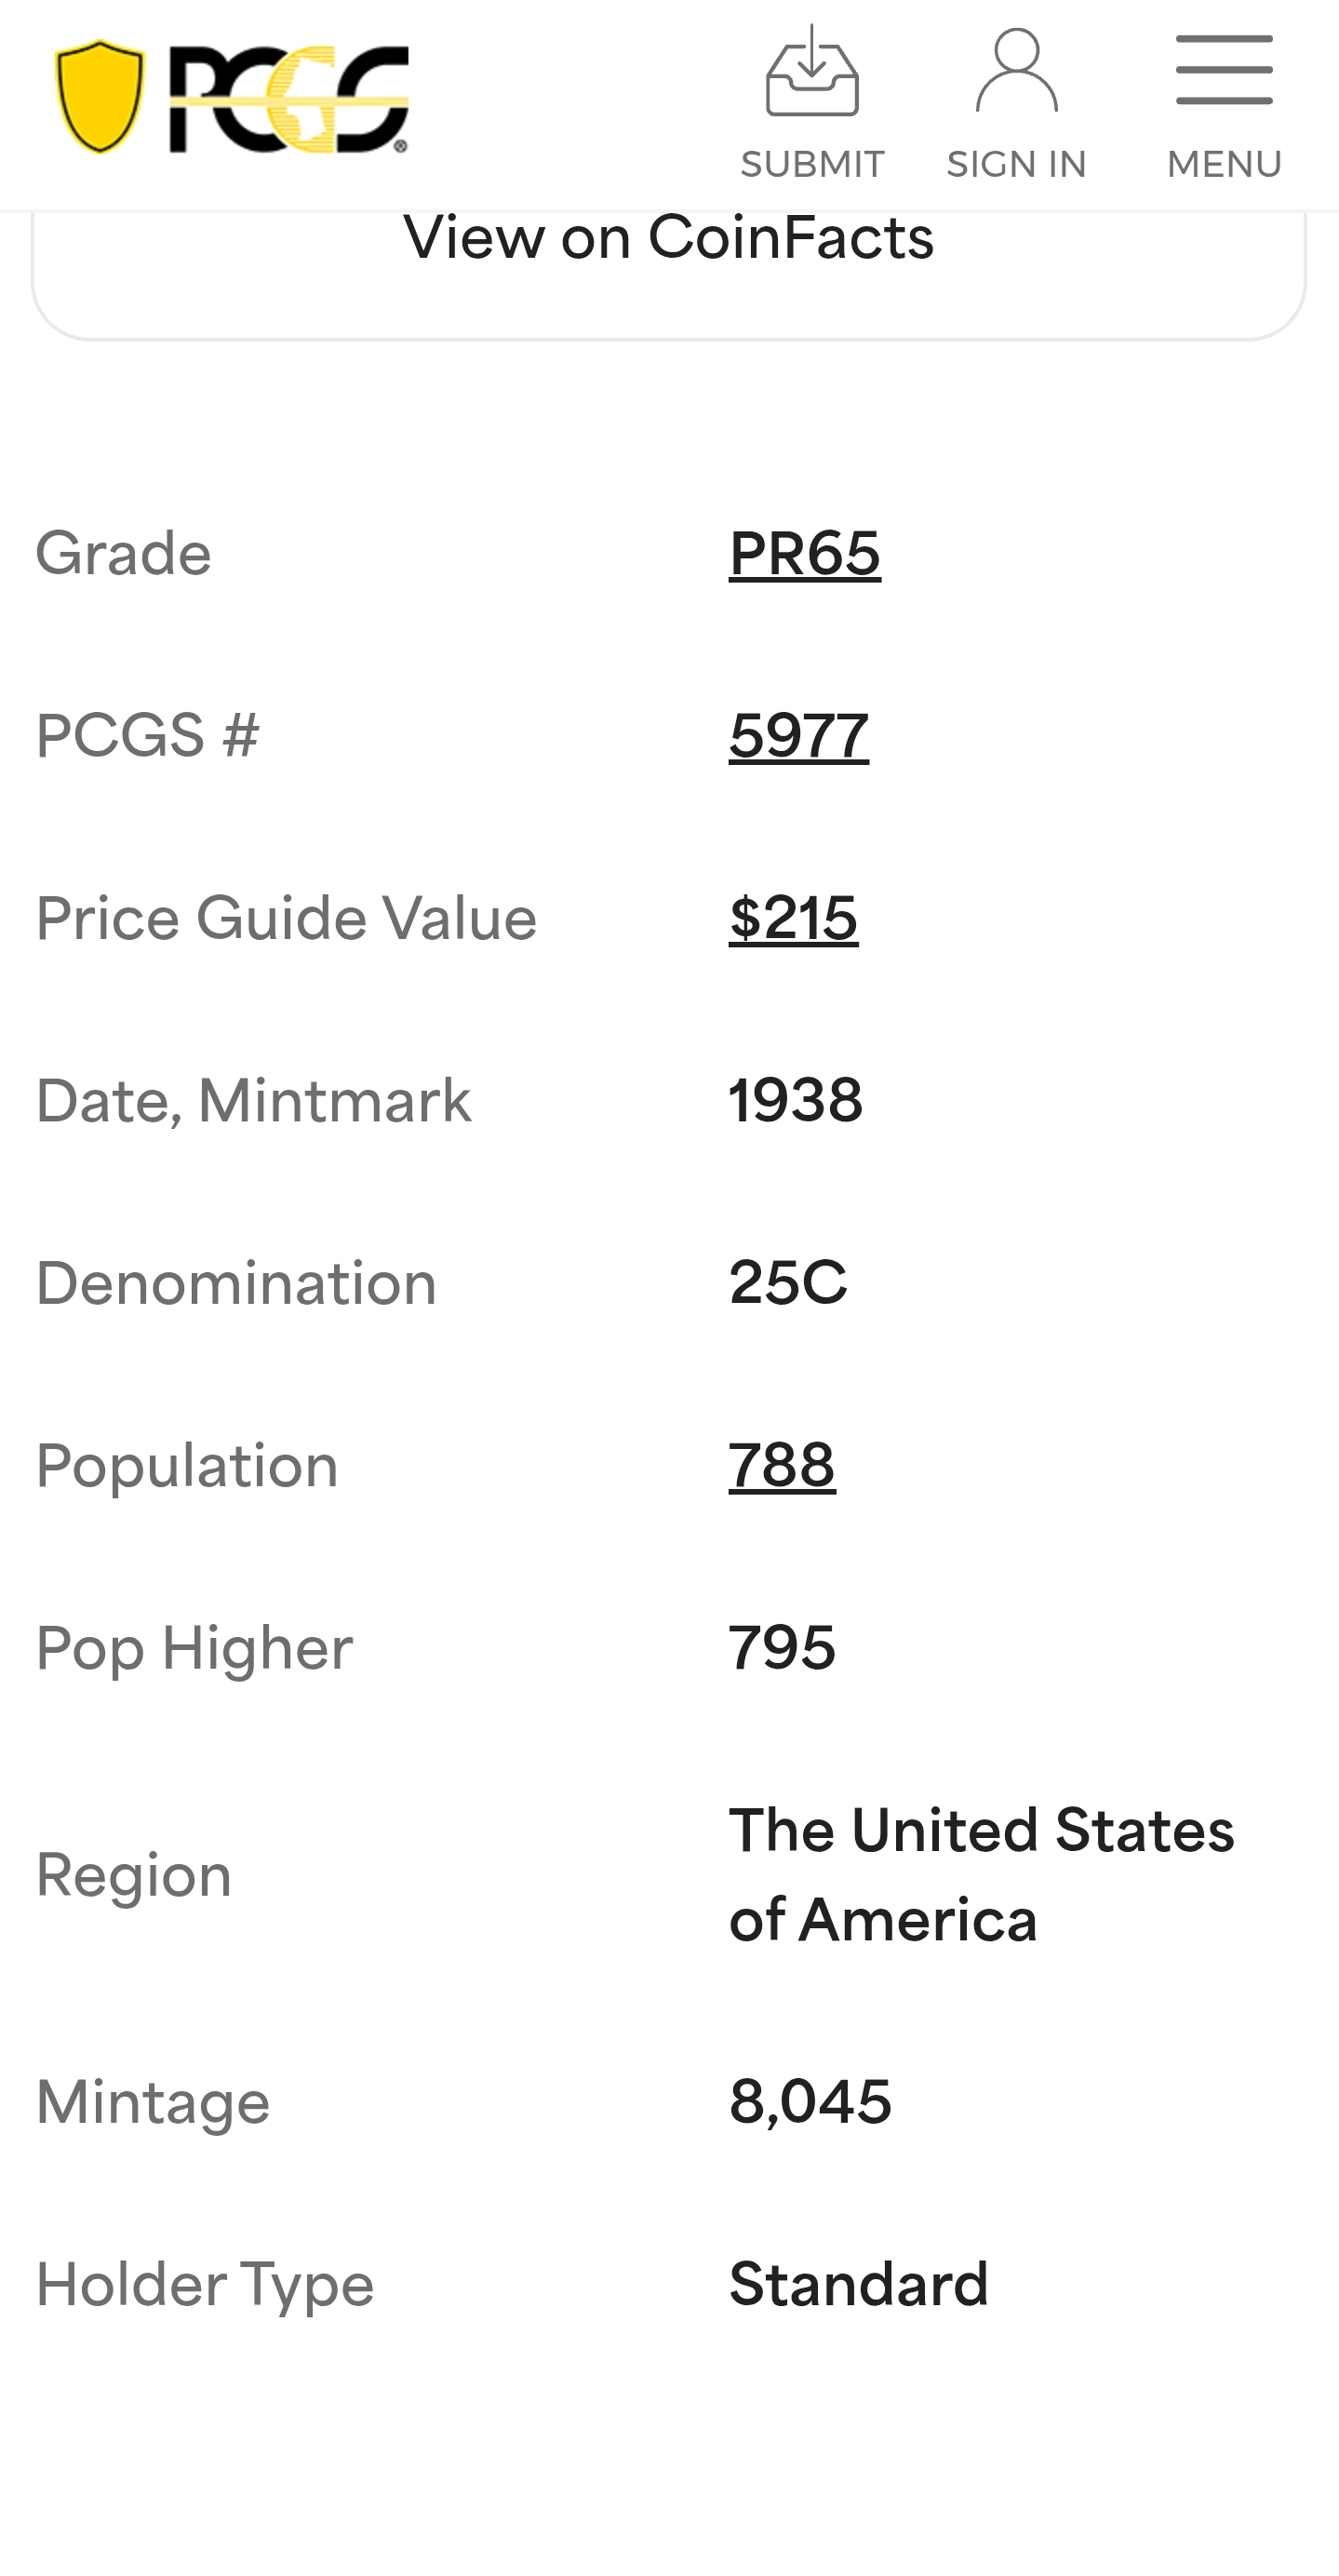Click the 25C denomination value
The width and height of the screenshot is (1339, 2576).
click(x=787, y=1282)
